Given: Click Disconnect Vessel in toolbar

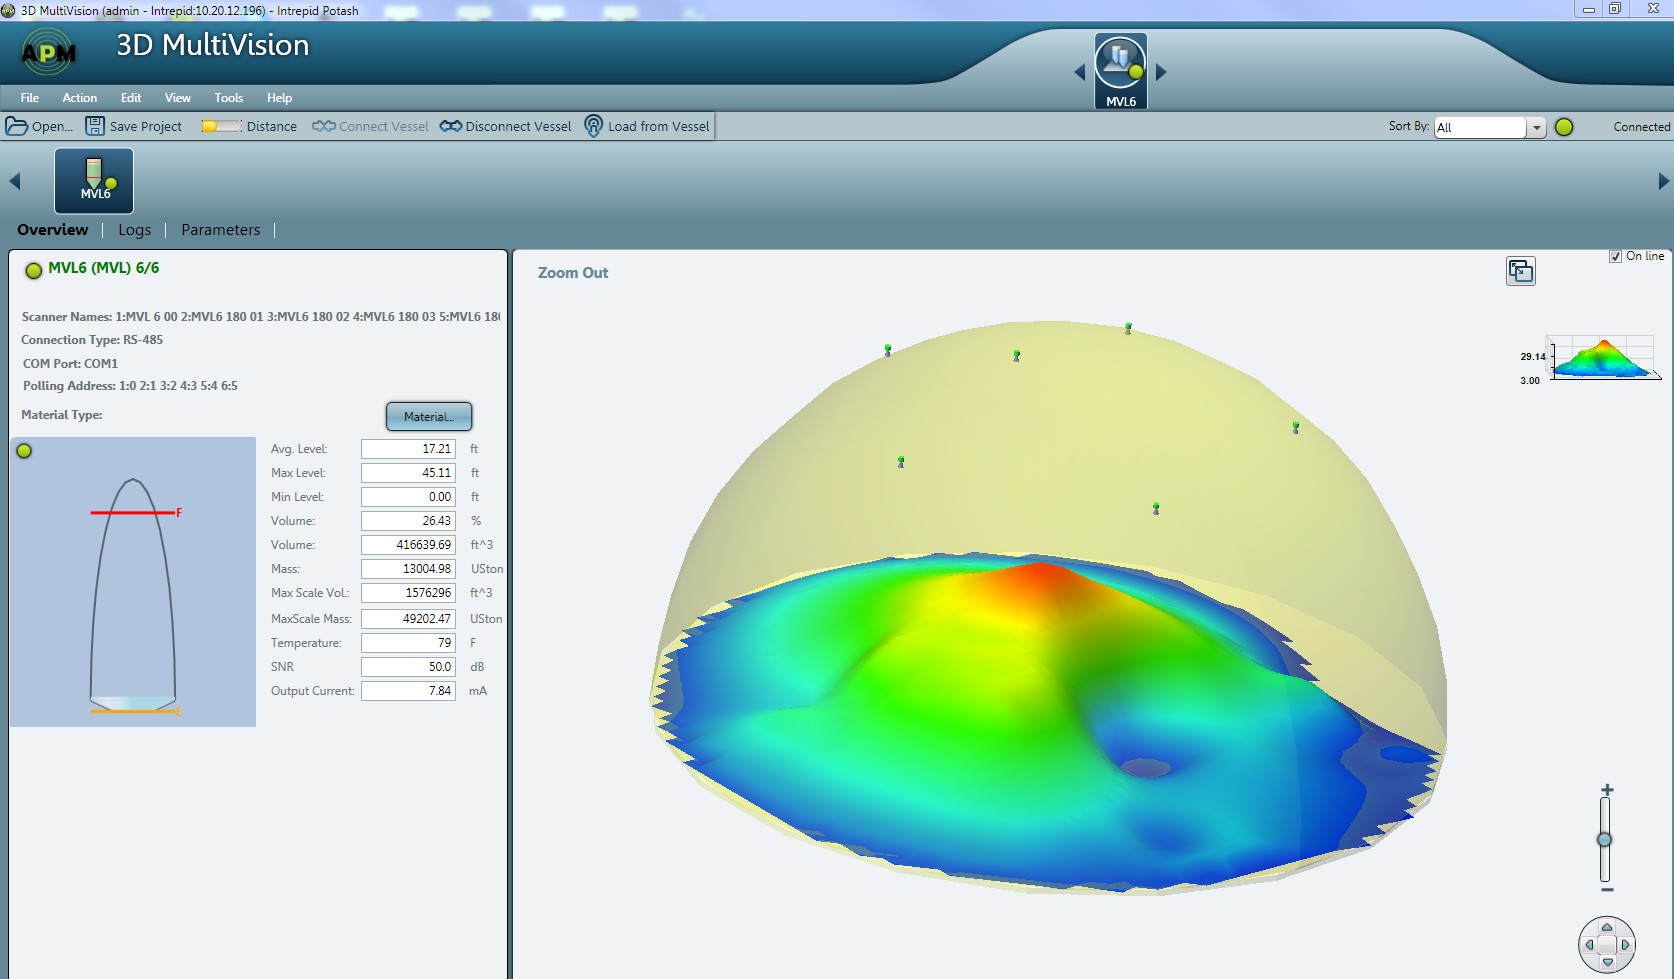Looking at the screenshot, I should click(506, 126).
